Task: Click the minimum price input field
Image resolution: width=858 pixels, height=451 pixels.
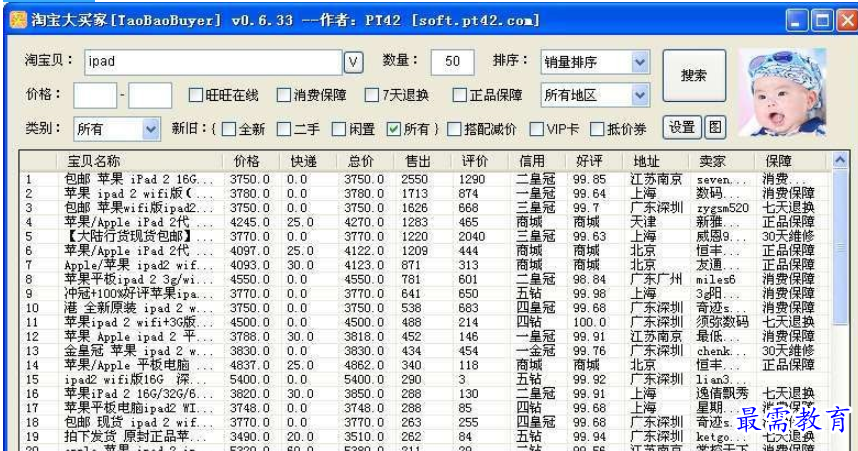Action: point(95,95)
